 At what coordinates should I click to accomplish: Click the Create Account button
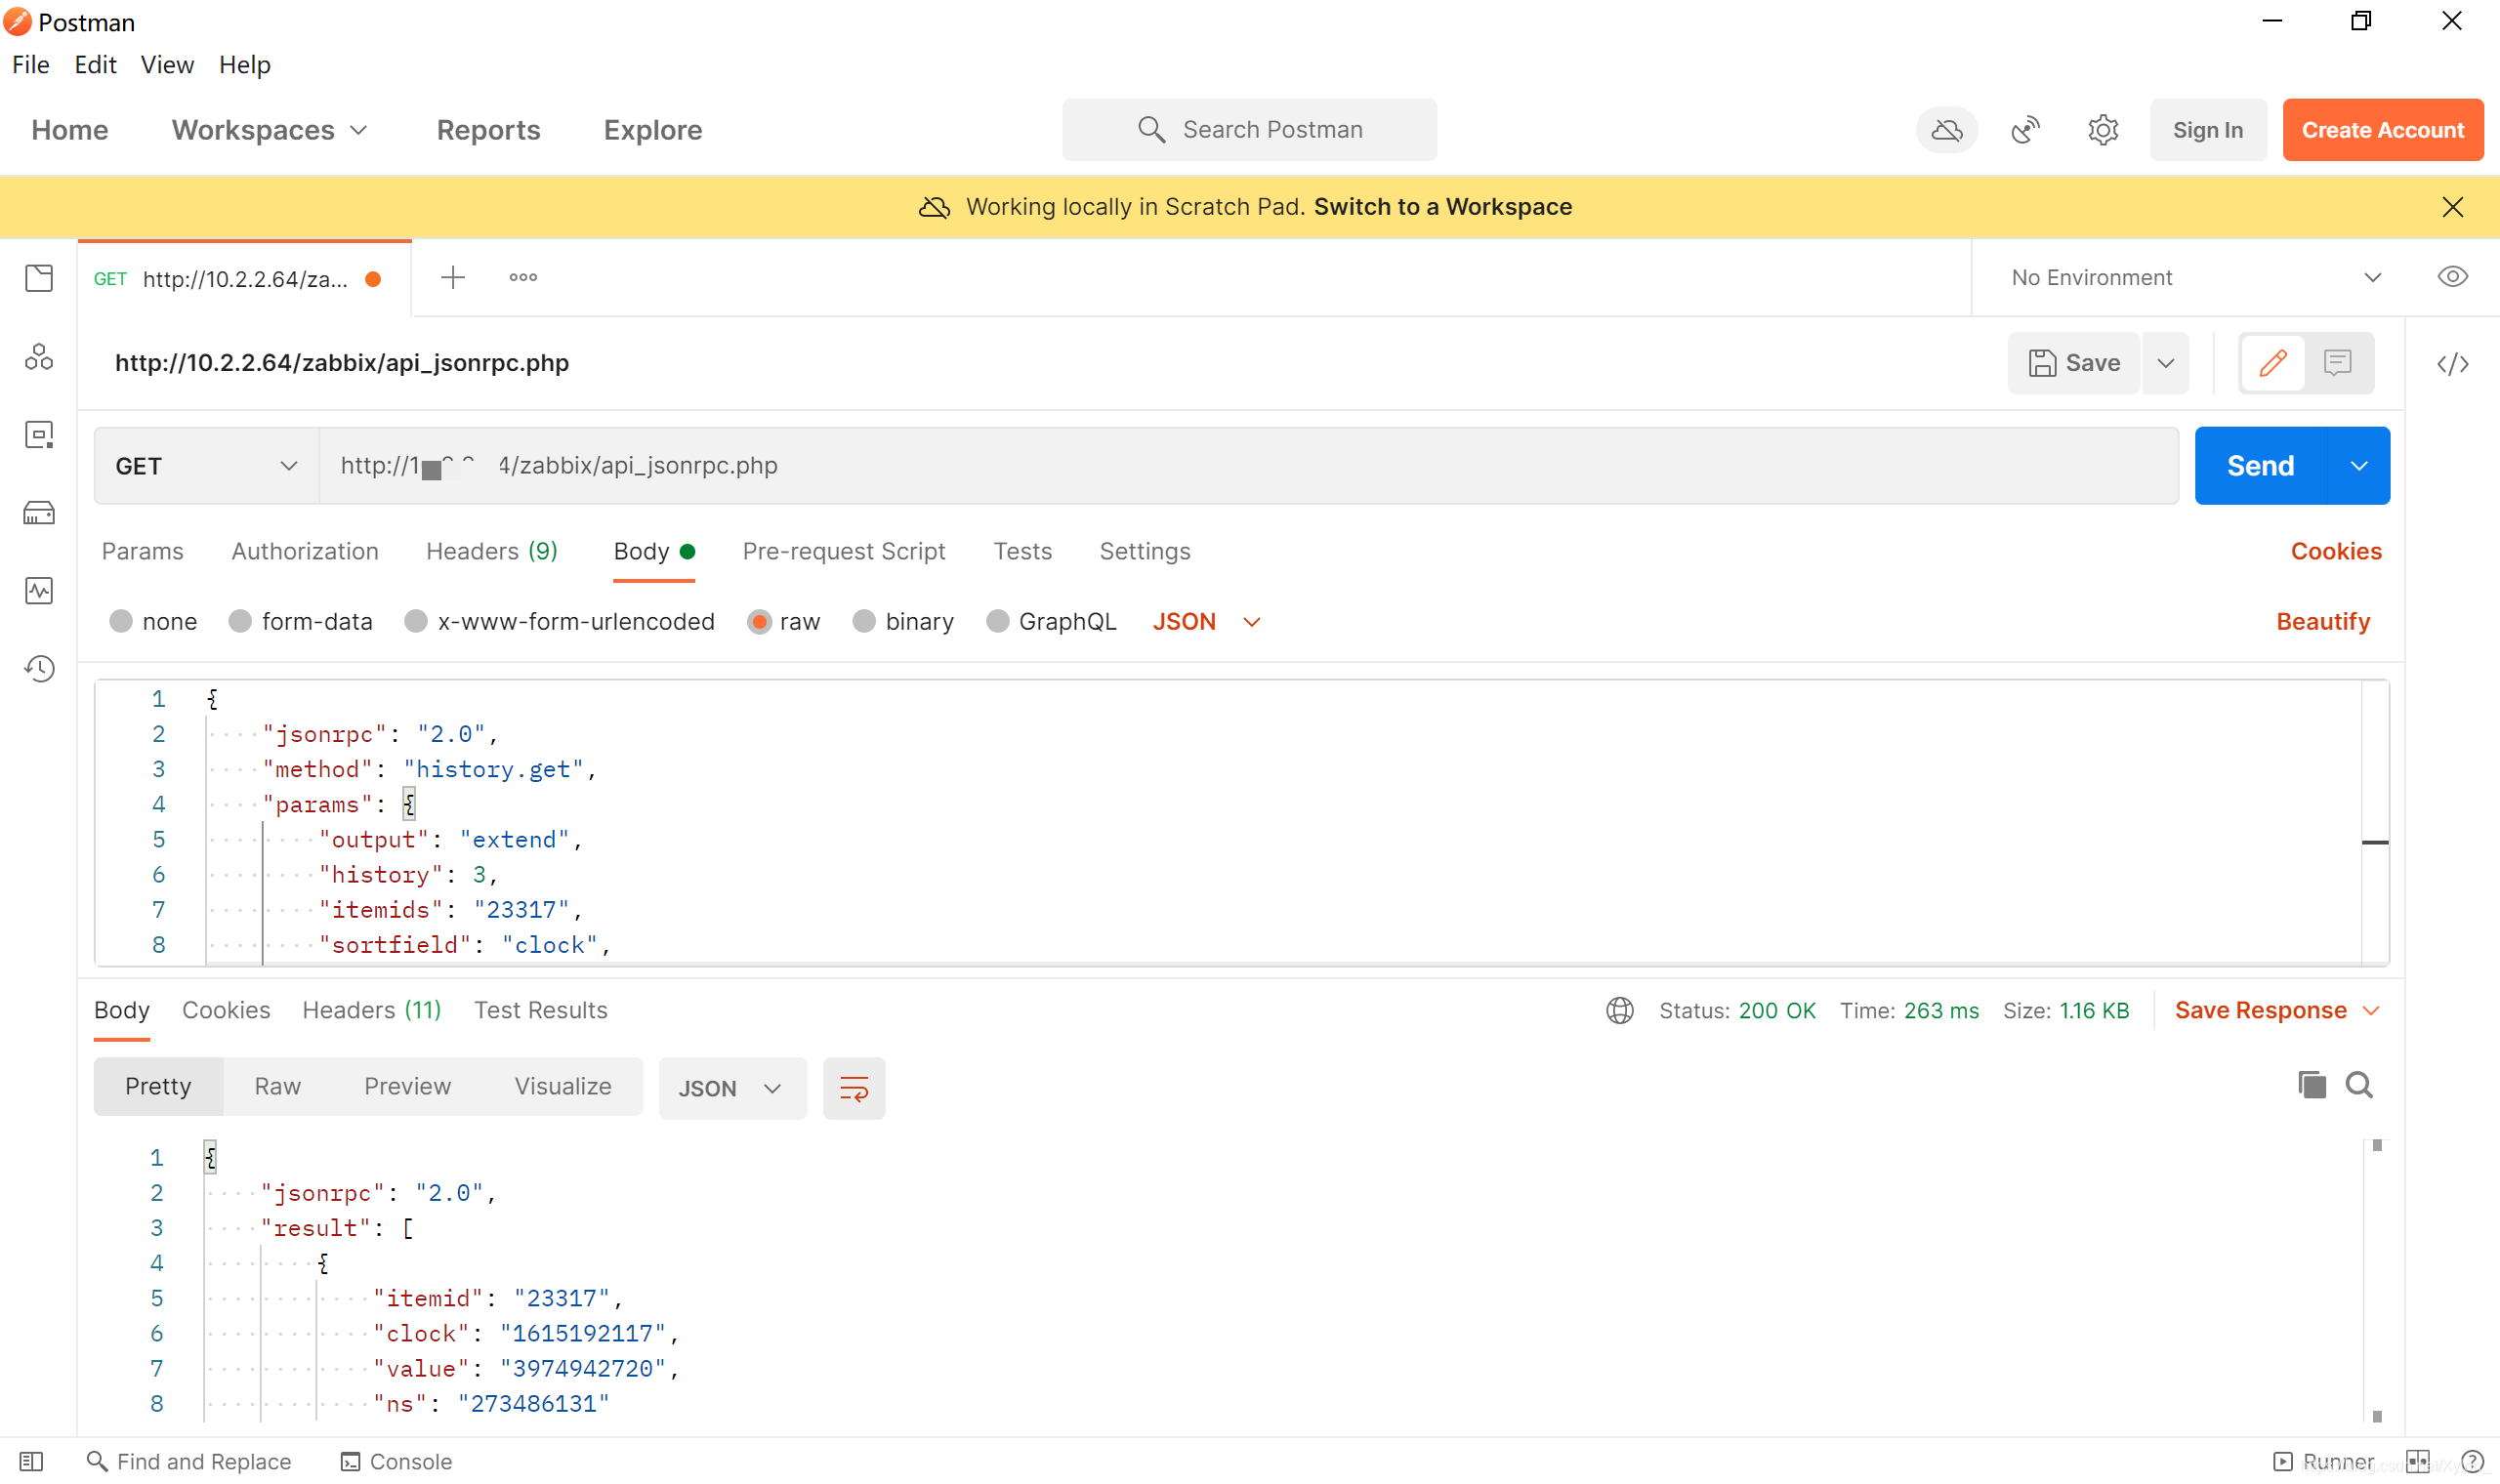pos(2382,130)
